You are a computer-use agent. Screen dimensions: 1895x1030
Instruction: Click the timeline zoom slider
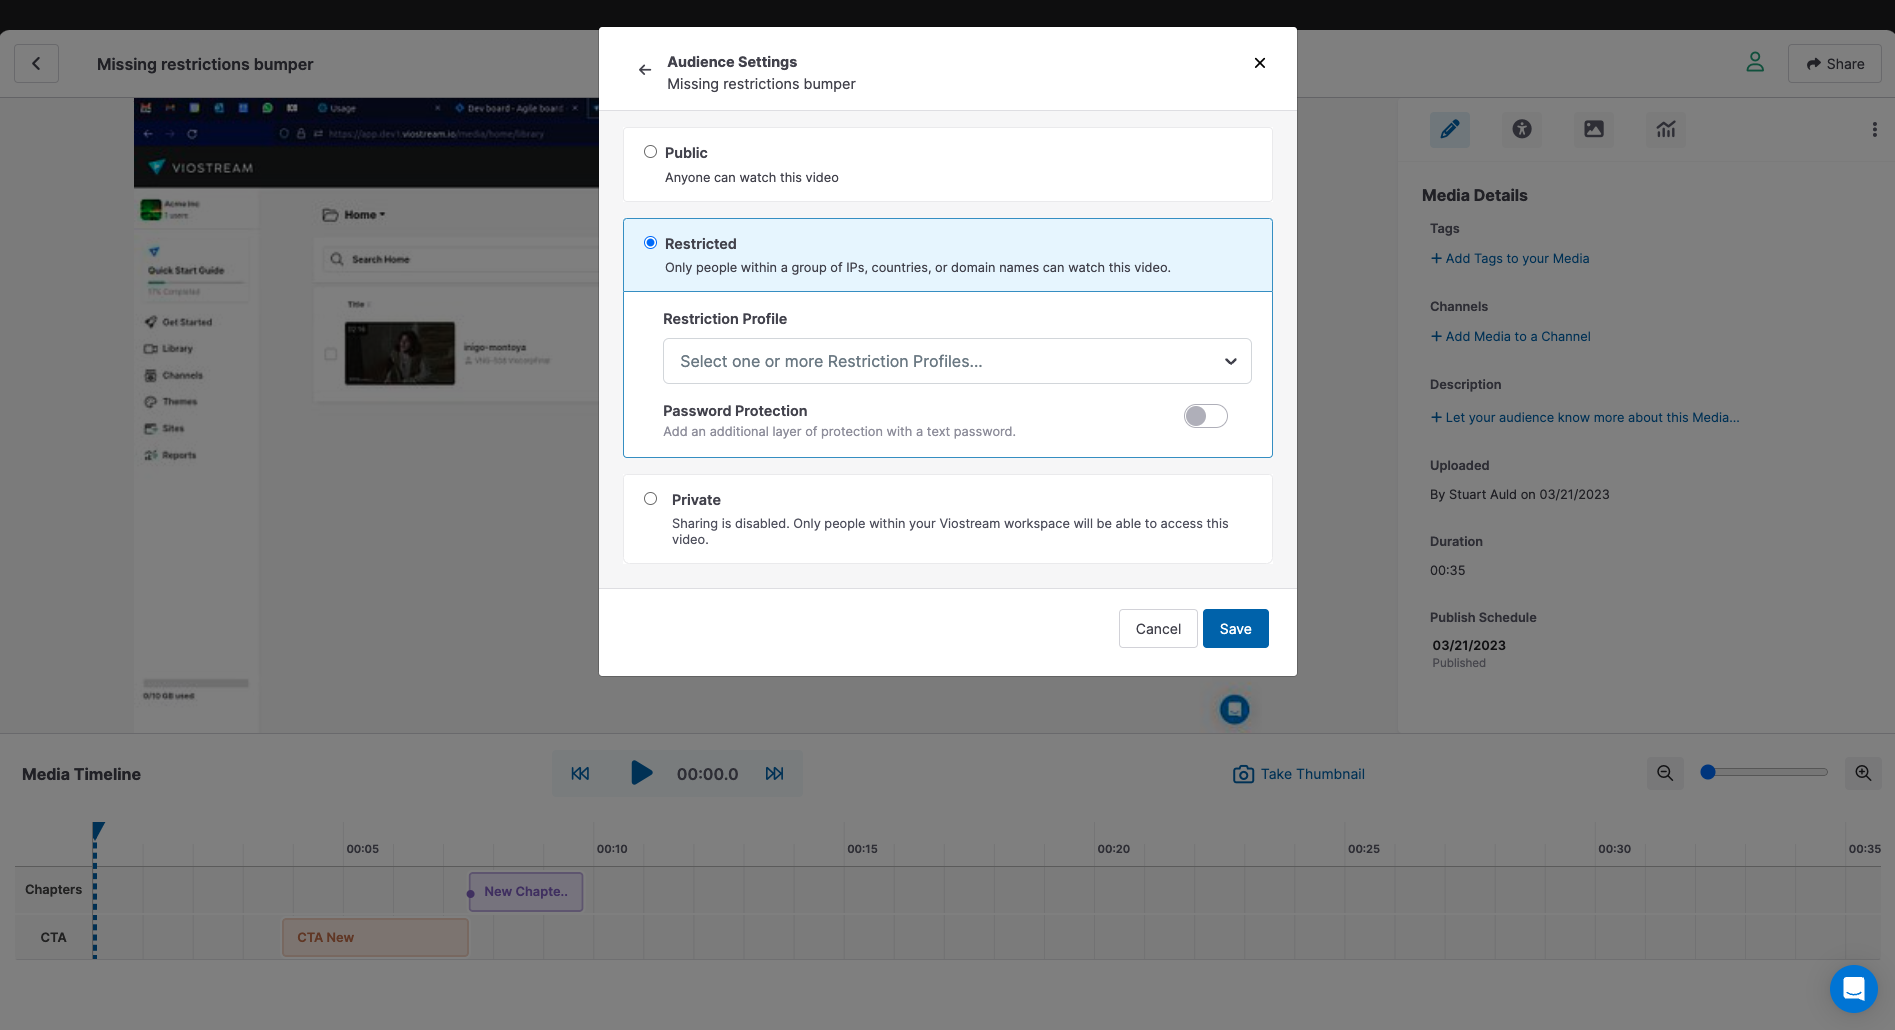click(x=1767, y=772)
